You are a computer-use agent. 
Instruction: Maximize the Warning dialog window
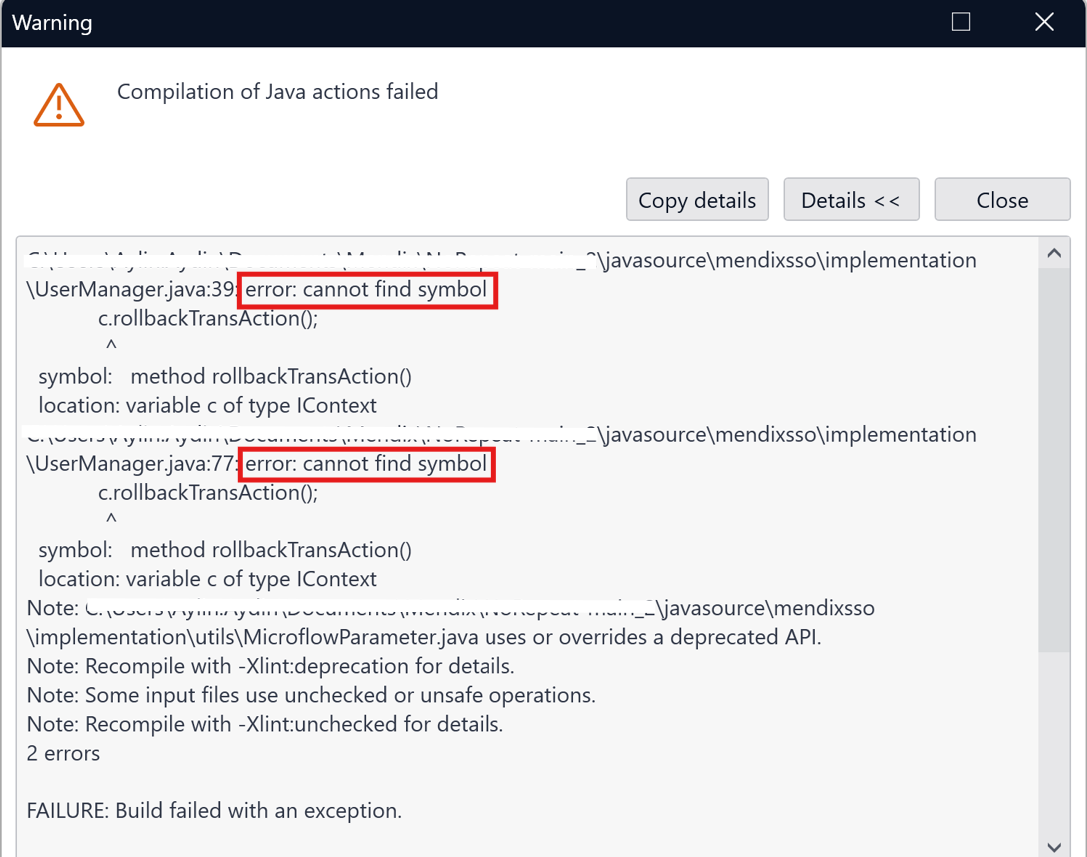pos(961,22)
